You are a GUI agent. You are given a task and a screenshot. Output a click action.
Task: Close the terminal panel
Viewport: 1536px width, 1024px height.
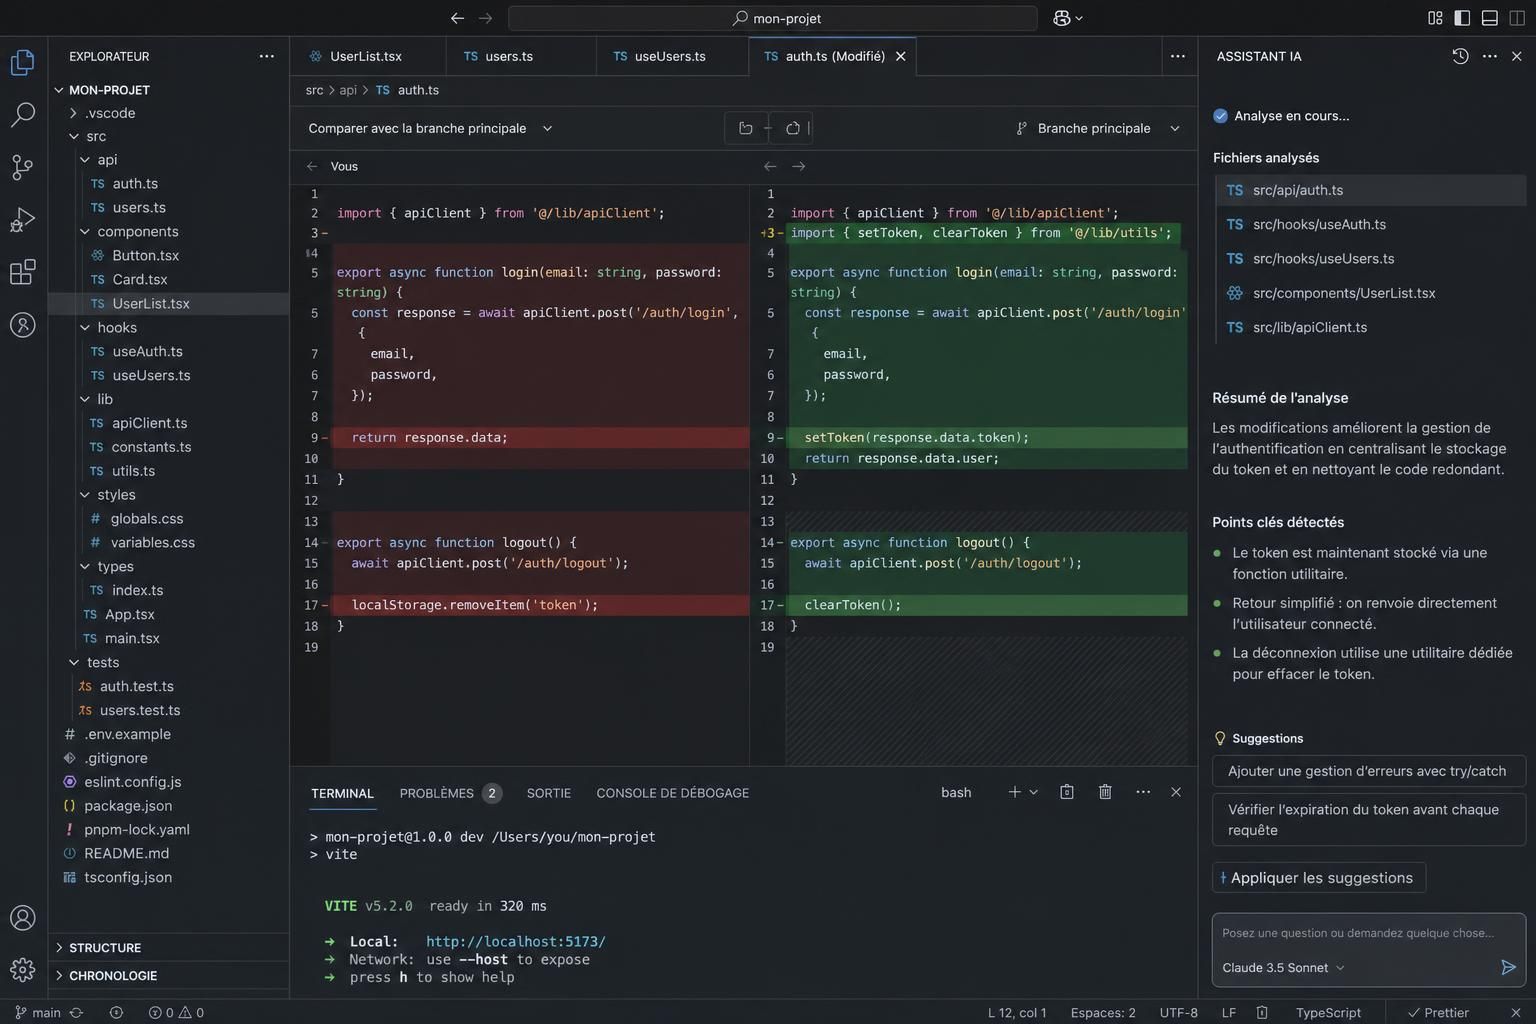(1176, 792)
